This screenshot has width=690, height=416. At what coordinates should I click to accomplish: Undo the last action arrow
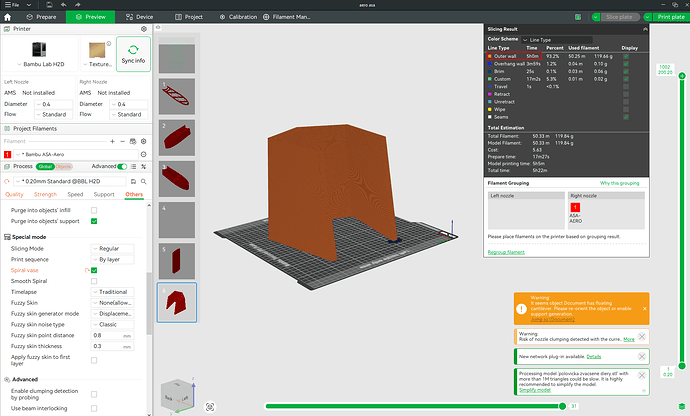tap(64, 5)
